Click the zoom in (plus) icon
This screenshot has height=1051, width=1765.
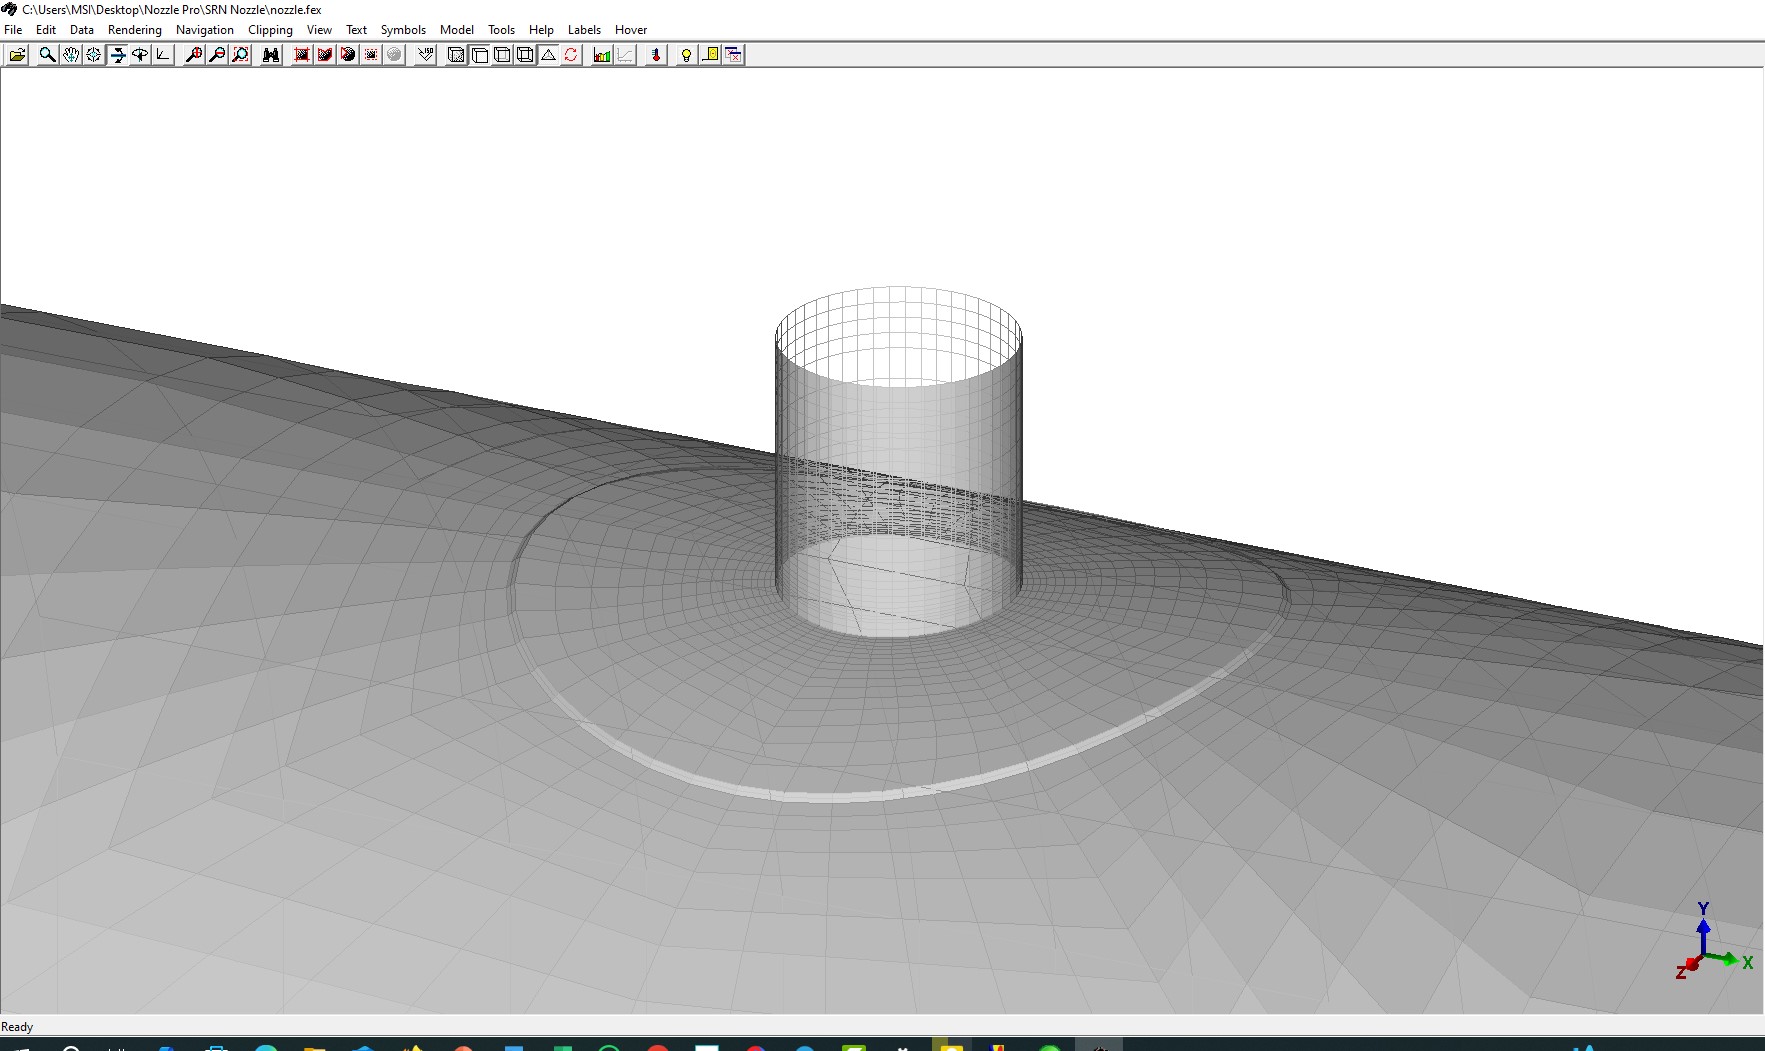click(x=194, y=55)
